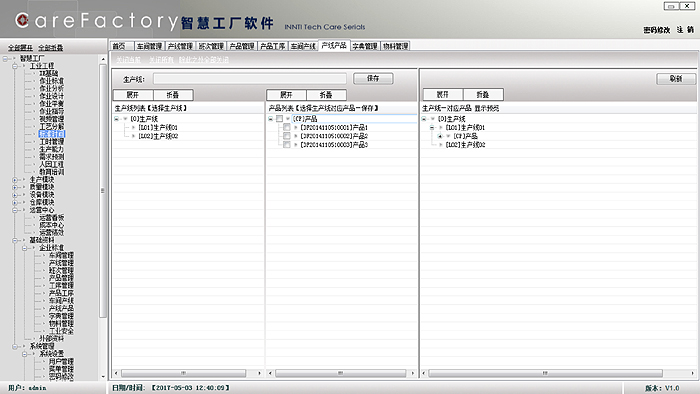Open the 字典管理 tab
700x394 pixels.
(x=365, y=46)
